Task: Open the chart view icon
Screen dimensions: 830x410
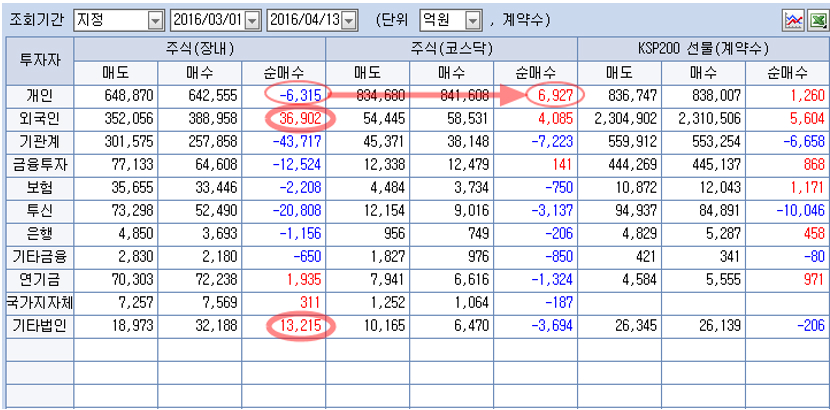Action: pyautogui.click(x=794, y=20)
